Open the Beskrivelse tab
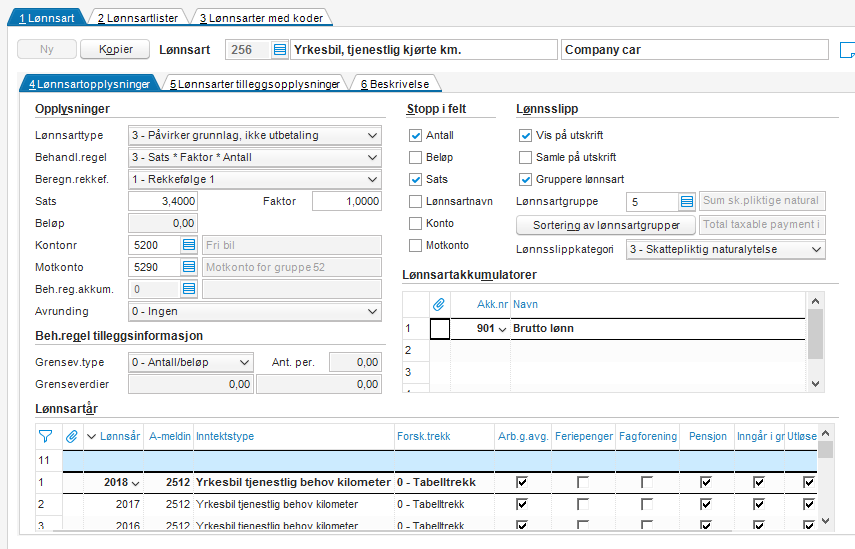 tap(396, 85)
